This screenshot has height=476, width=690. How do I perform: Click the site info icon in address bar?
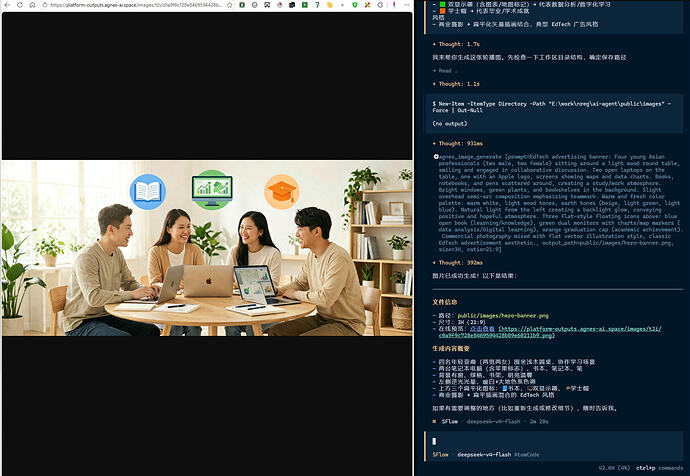coord(45,5)
